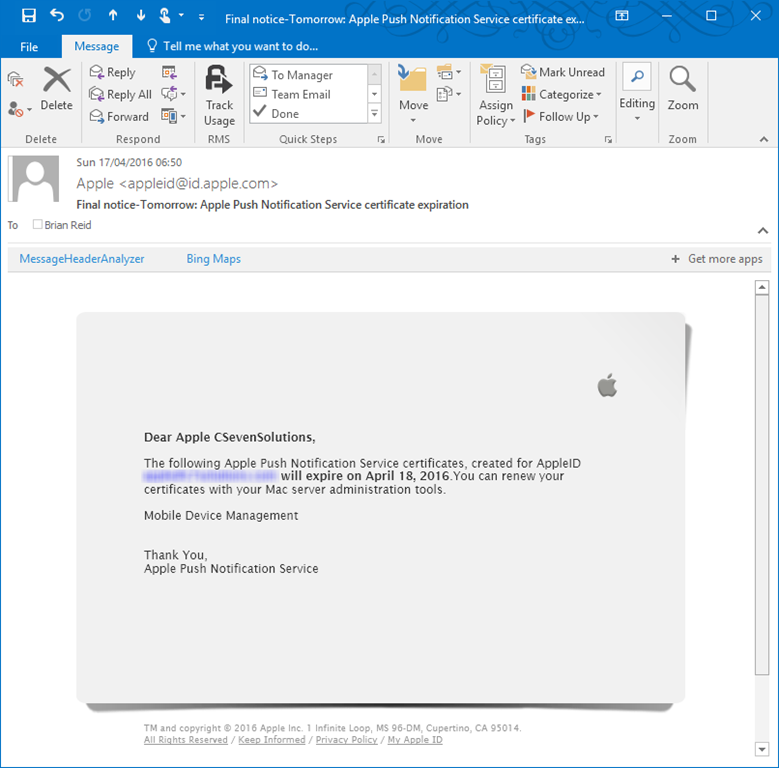Click the vertical scrollbar thumb
Viewport: 779px width, 768px height.
click(x=762, y=485)
